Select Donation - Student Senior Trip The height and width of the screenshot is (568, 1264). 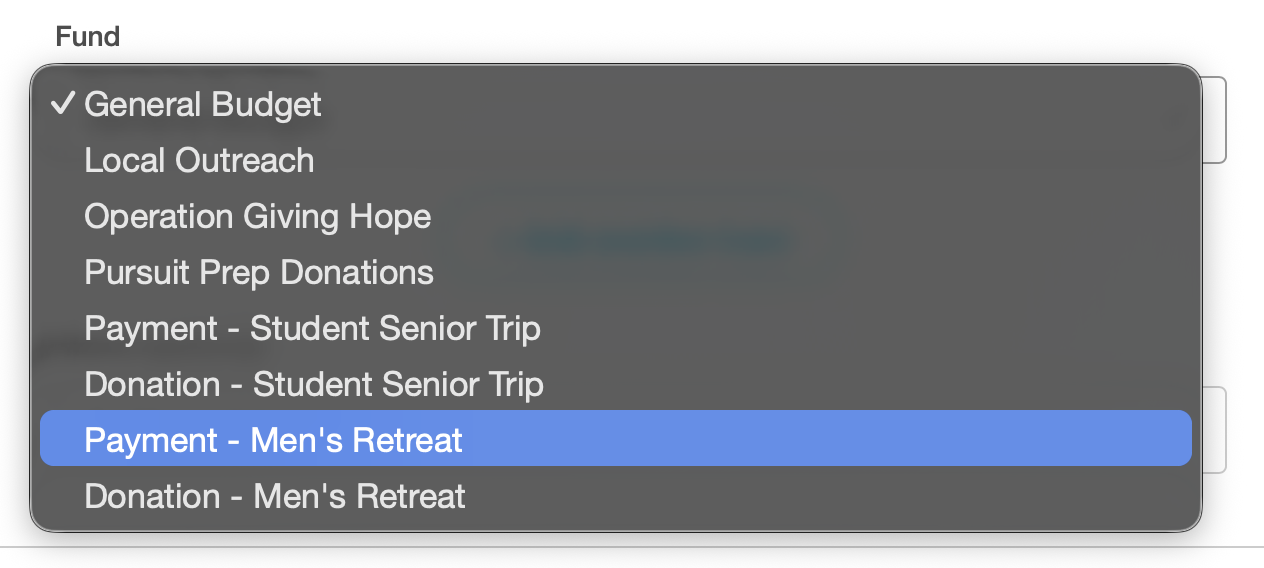tap(314, 385)
